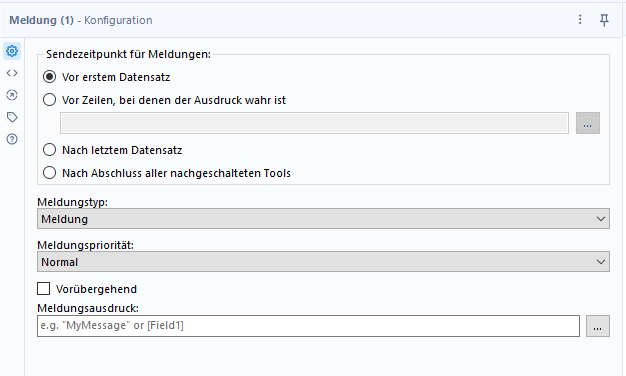Enable the Vorübergehend checkbox
The width and height of the screenshot is (626, 376).
44,289
